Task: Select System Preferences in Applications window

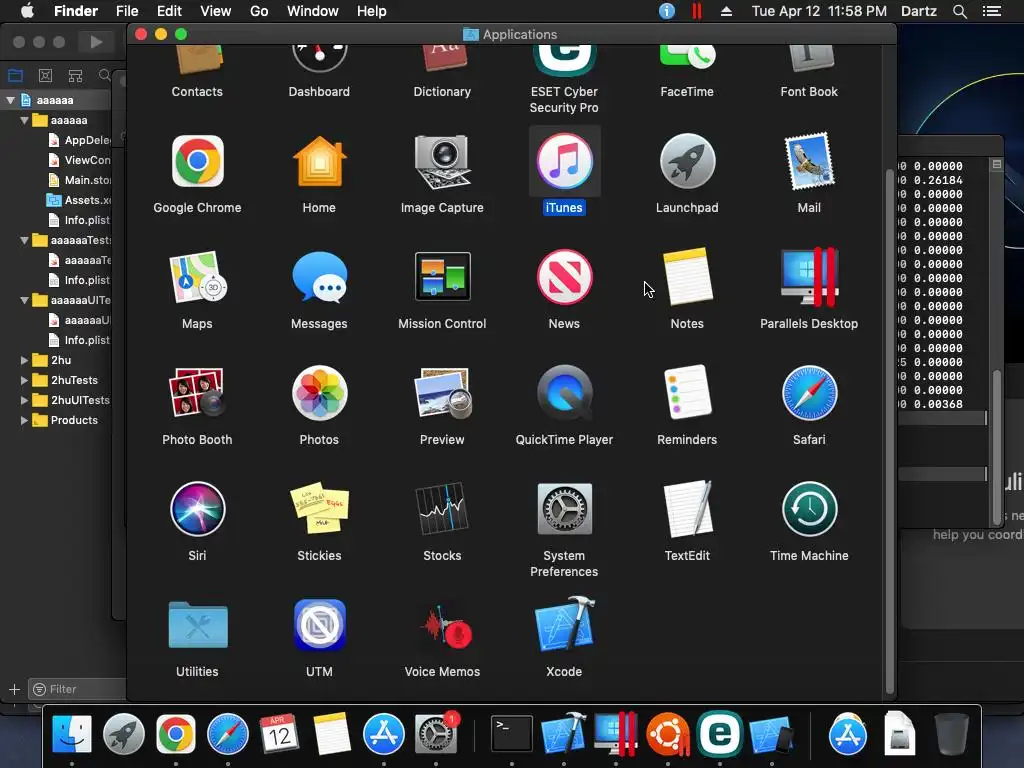Action: (564, 509)
